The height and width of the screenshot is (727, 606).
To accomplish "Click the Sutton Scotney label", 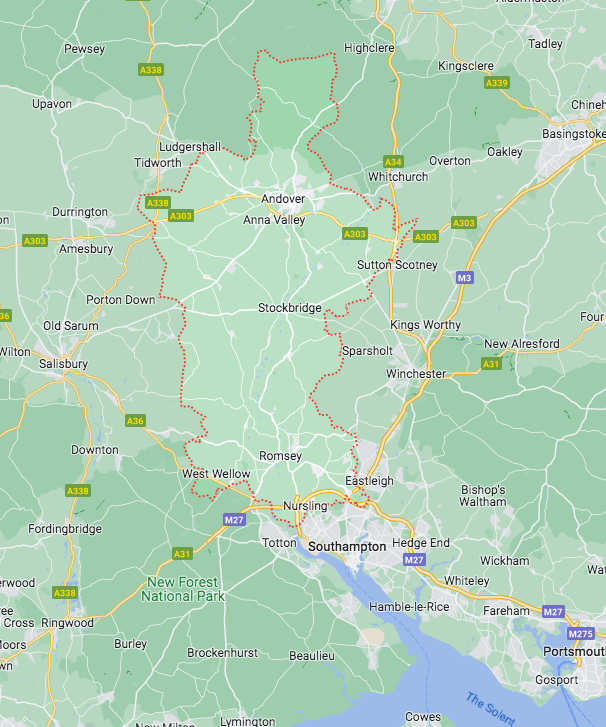I will click(397, 265).
